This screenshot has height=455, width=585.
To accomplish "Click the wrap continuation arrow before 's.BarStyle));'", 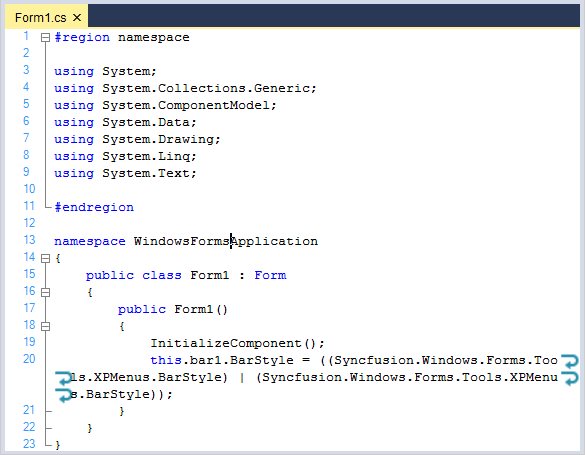I will [63, 395].
